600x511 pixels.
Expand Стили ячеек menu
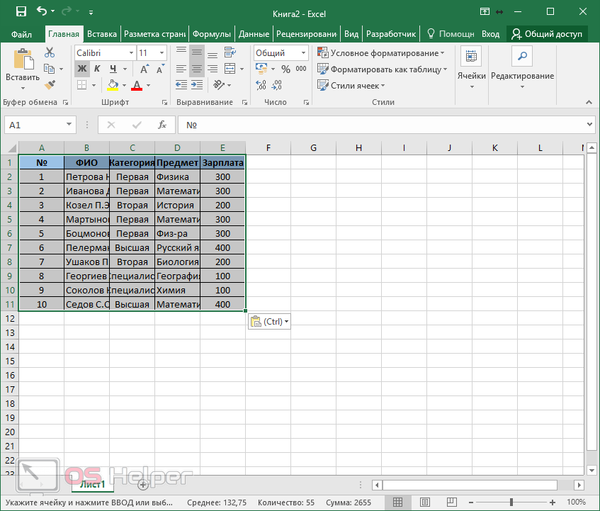pyautogui.click(x=351, y=85)
